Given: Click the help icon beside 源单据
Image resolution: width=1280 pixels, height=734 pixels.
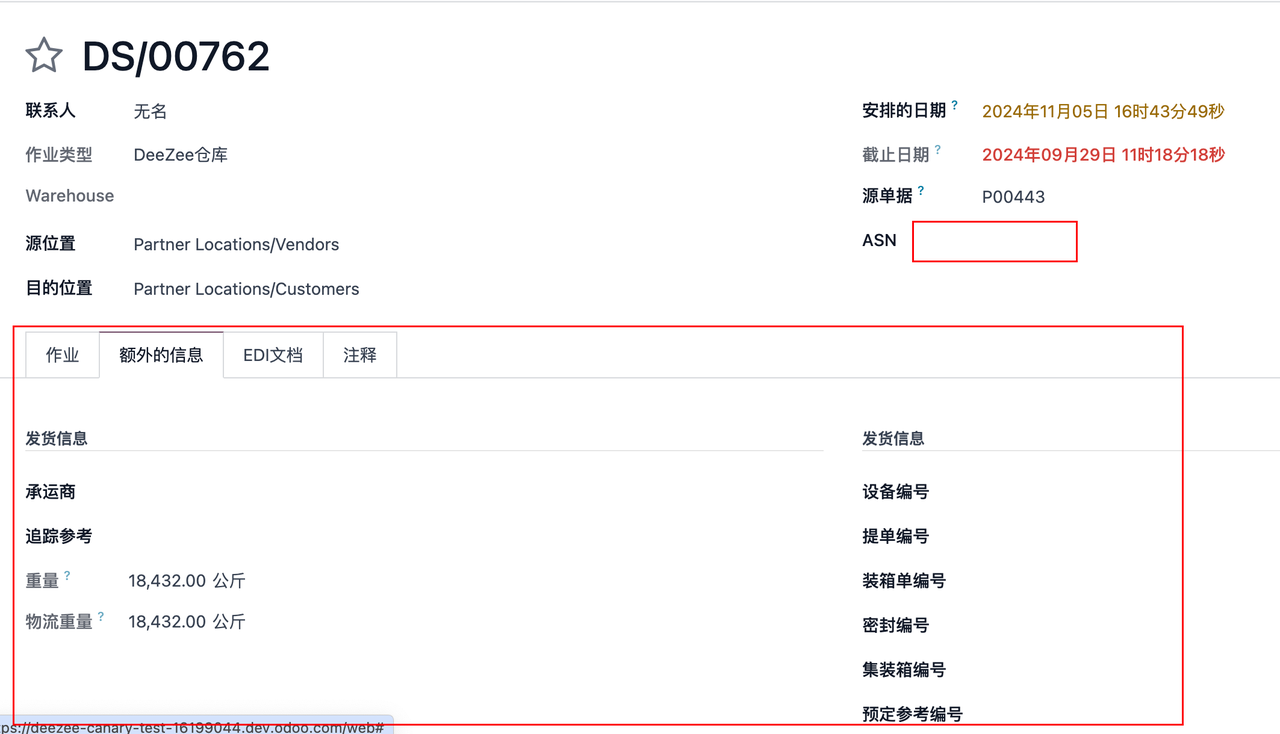Looking at the screenshot, I should pyautogui.click(x=921, y=190).
